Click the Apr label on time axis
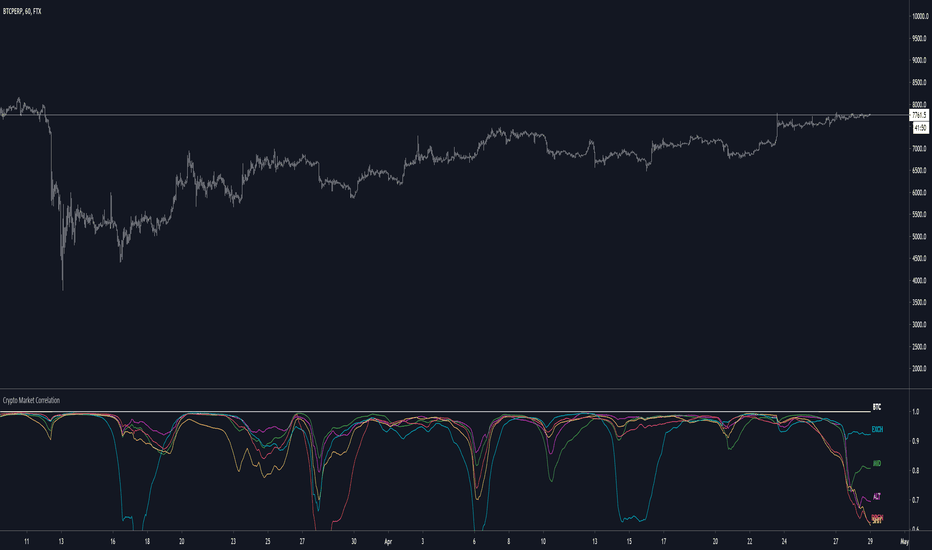The image size is (932, 550). click(x=388, y=542)
